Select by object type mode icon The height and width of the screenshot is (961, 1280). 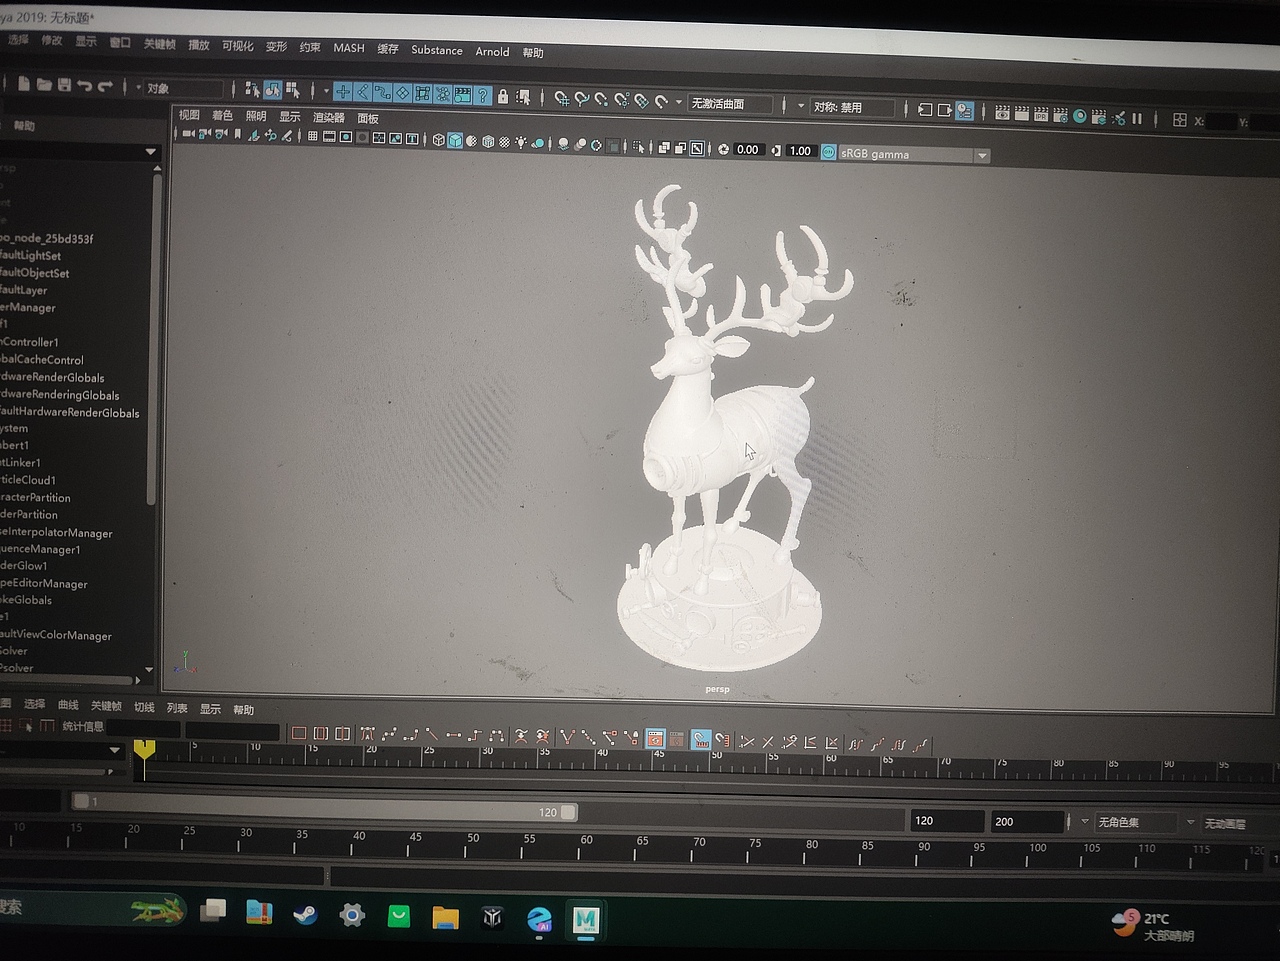coord(272,90)
